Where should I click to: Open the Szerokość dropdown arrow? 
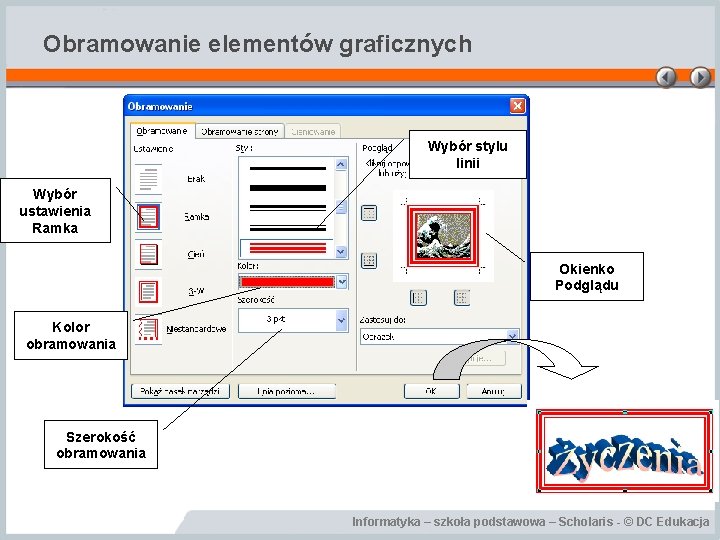341,320
